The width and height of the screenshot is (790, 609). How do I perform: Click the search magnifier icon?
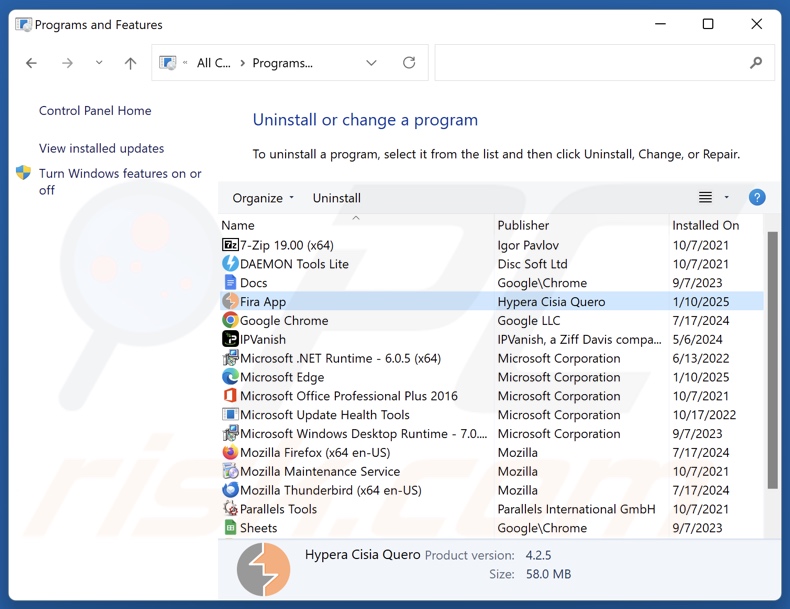pos(756,62)
